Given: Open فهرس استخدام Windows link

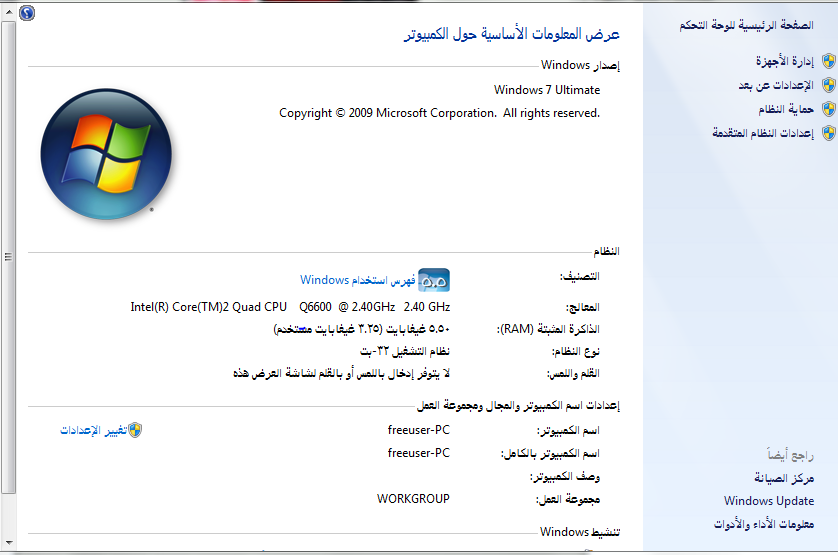Looking at the screenshot, I should tap(358, 280).
